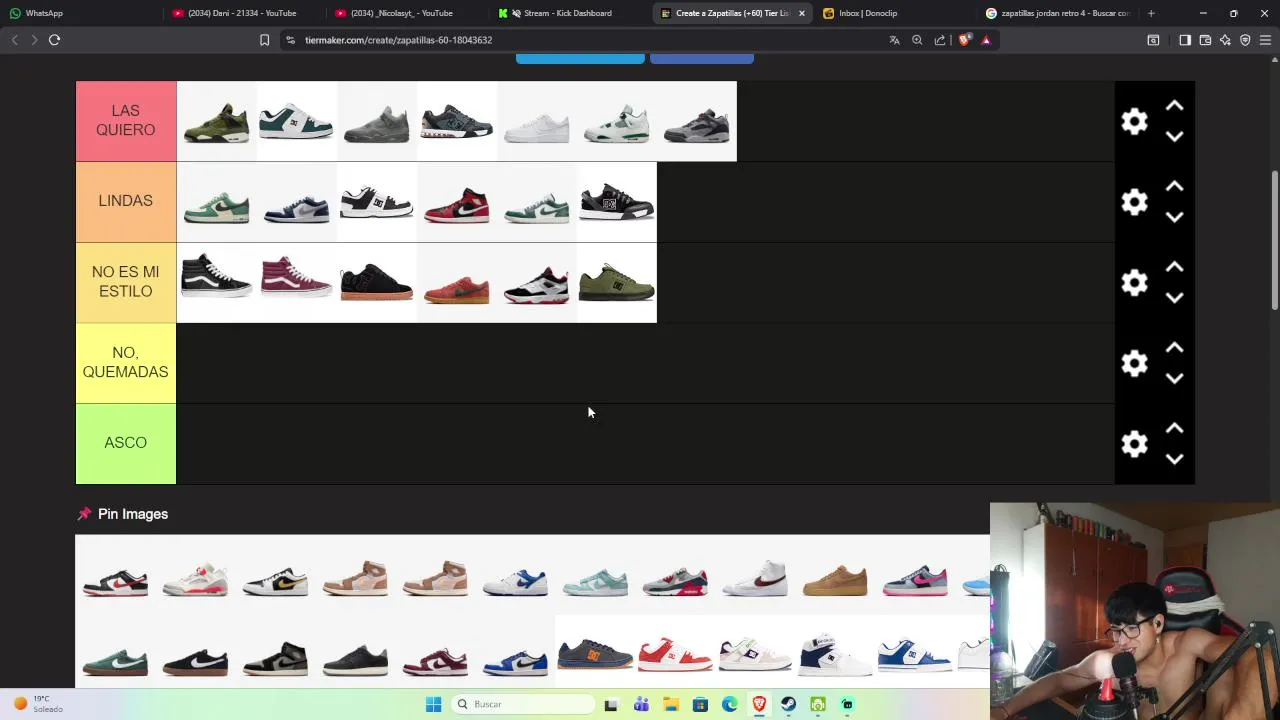
Task: Open browser hamburger menu
Action: 1265,40
